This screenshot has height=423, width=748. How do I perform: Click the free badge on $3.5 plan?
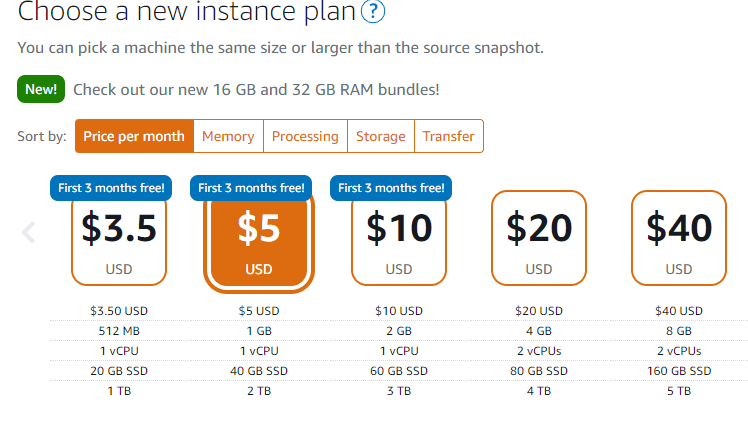pos(111,187)
